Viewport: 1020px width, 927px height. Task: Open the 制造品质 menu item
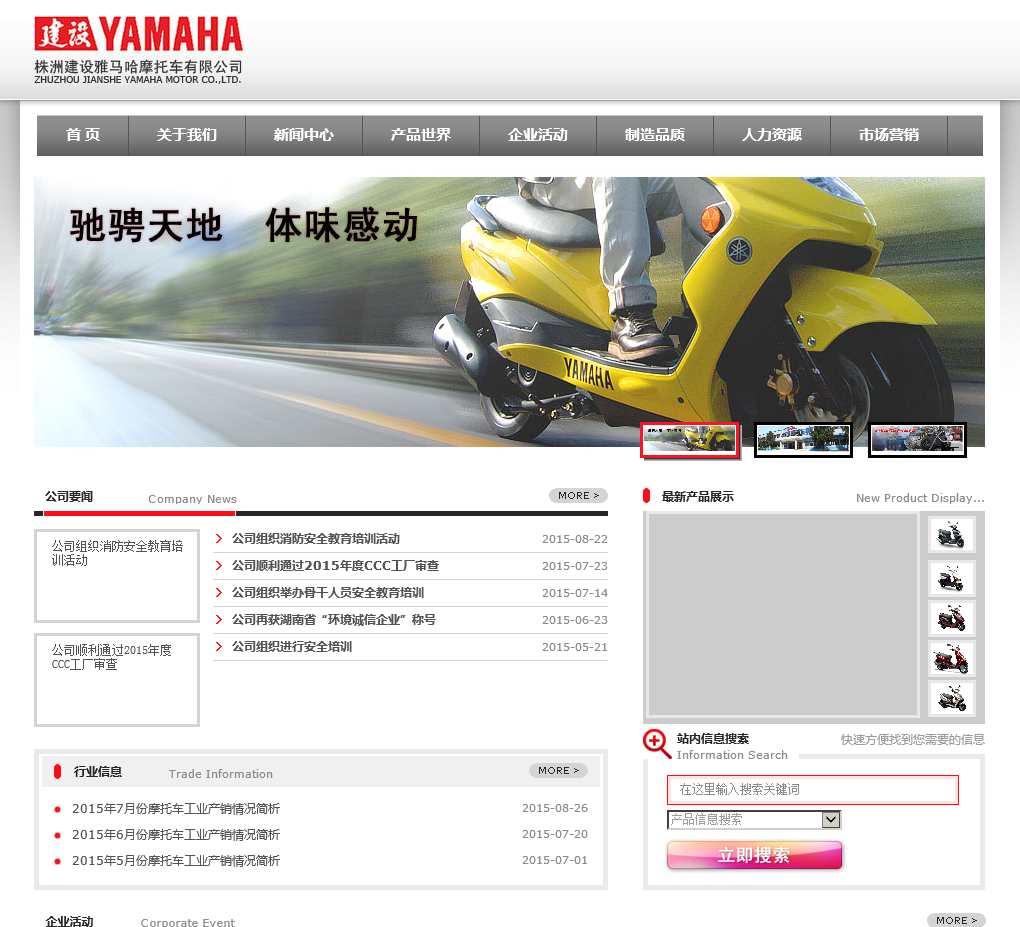(655, 135)
